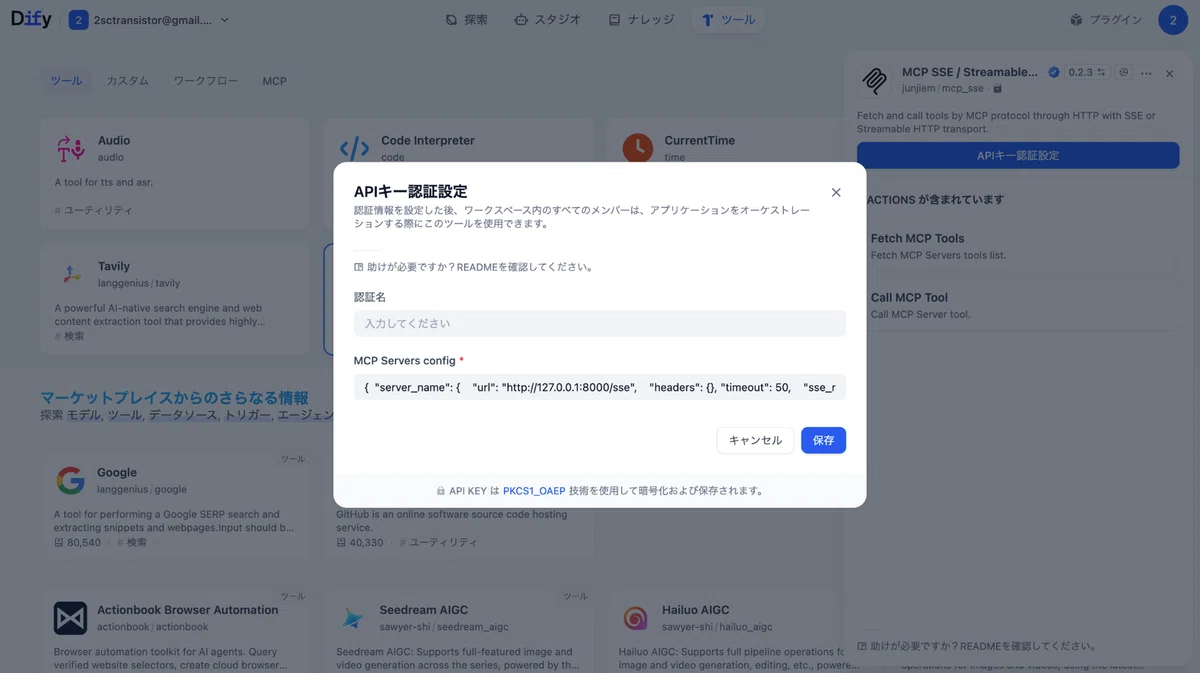Image resolution: width=1200 pixels, height=673 pixels.
Task: Open the workspace account dropdown
Action: click(150, 20)
